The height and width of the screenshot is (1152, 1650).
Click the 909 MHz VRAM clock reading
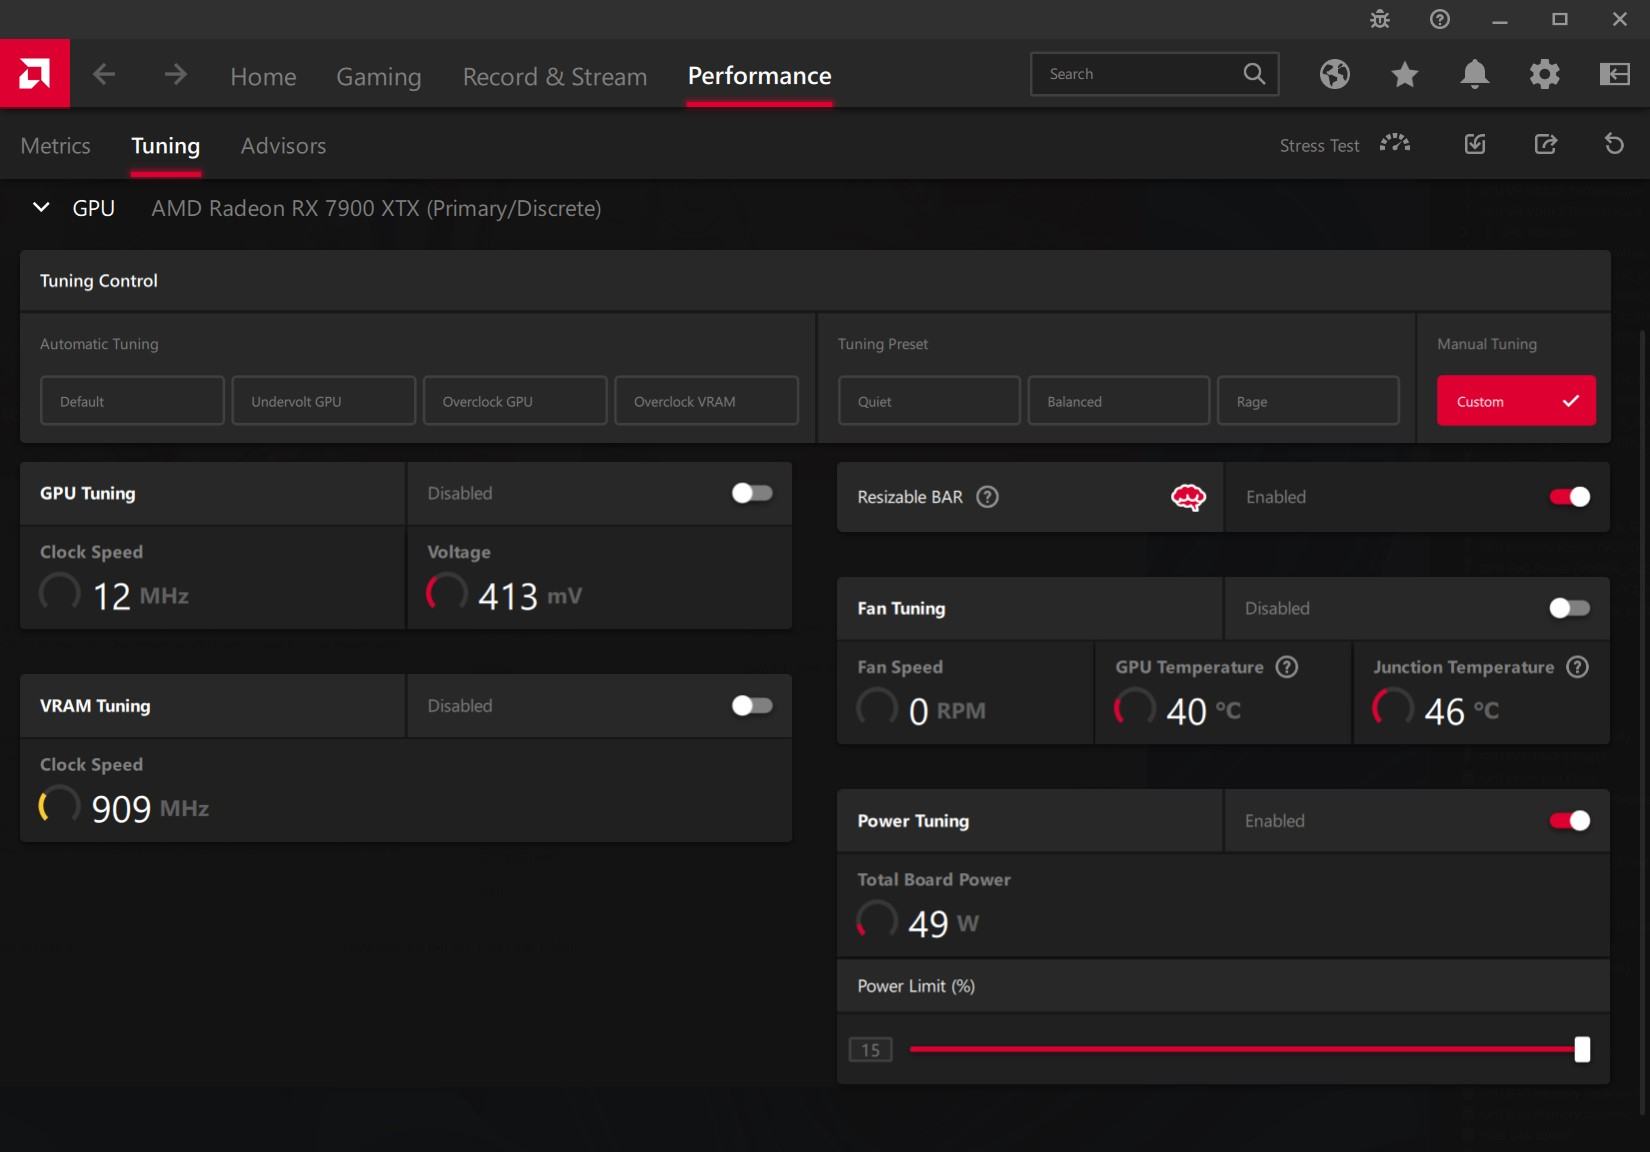150,809
